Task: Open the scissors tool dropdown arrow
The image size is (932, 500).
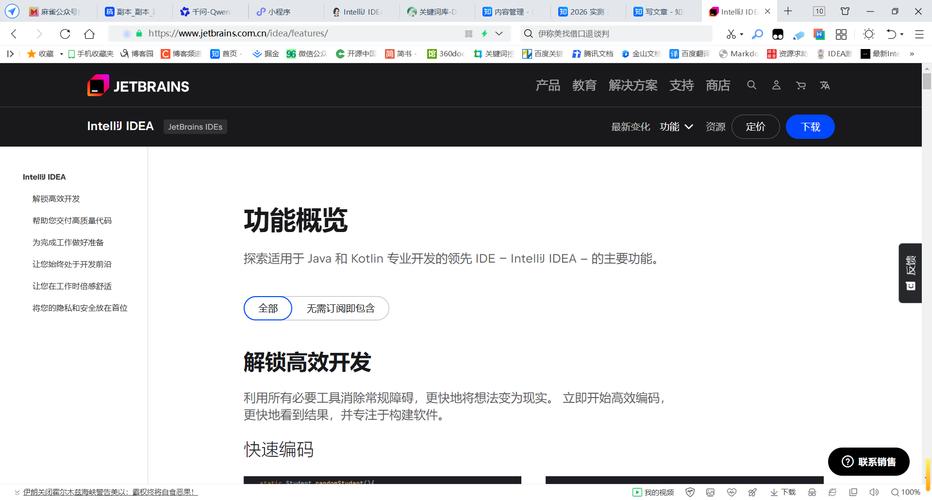Action: [742, 34]
